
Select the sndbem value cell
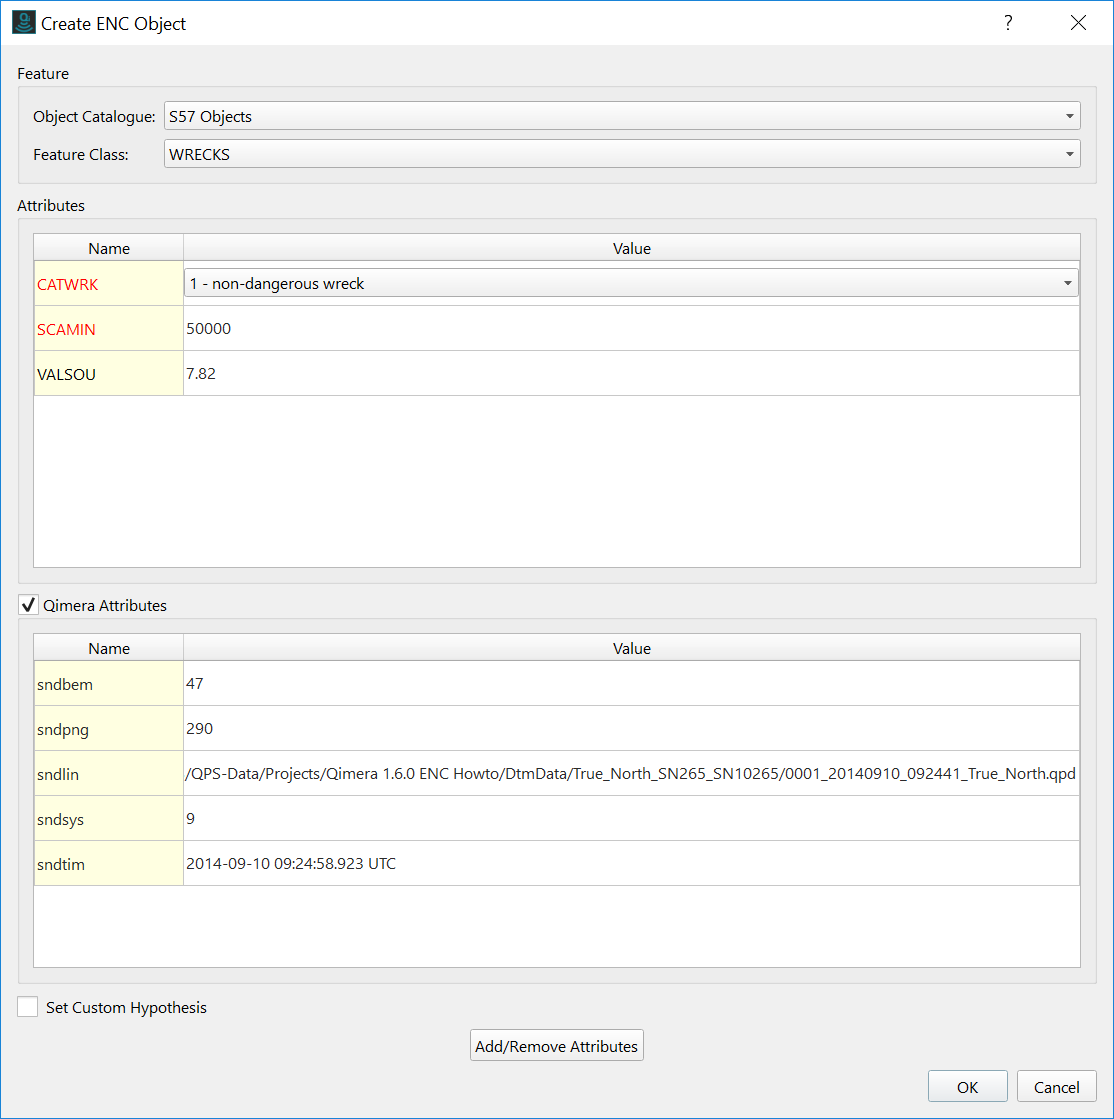pos(631,684)
